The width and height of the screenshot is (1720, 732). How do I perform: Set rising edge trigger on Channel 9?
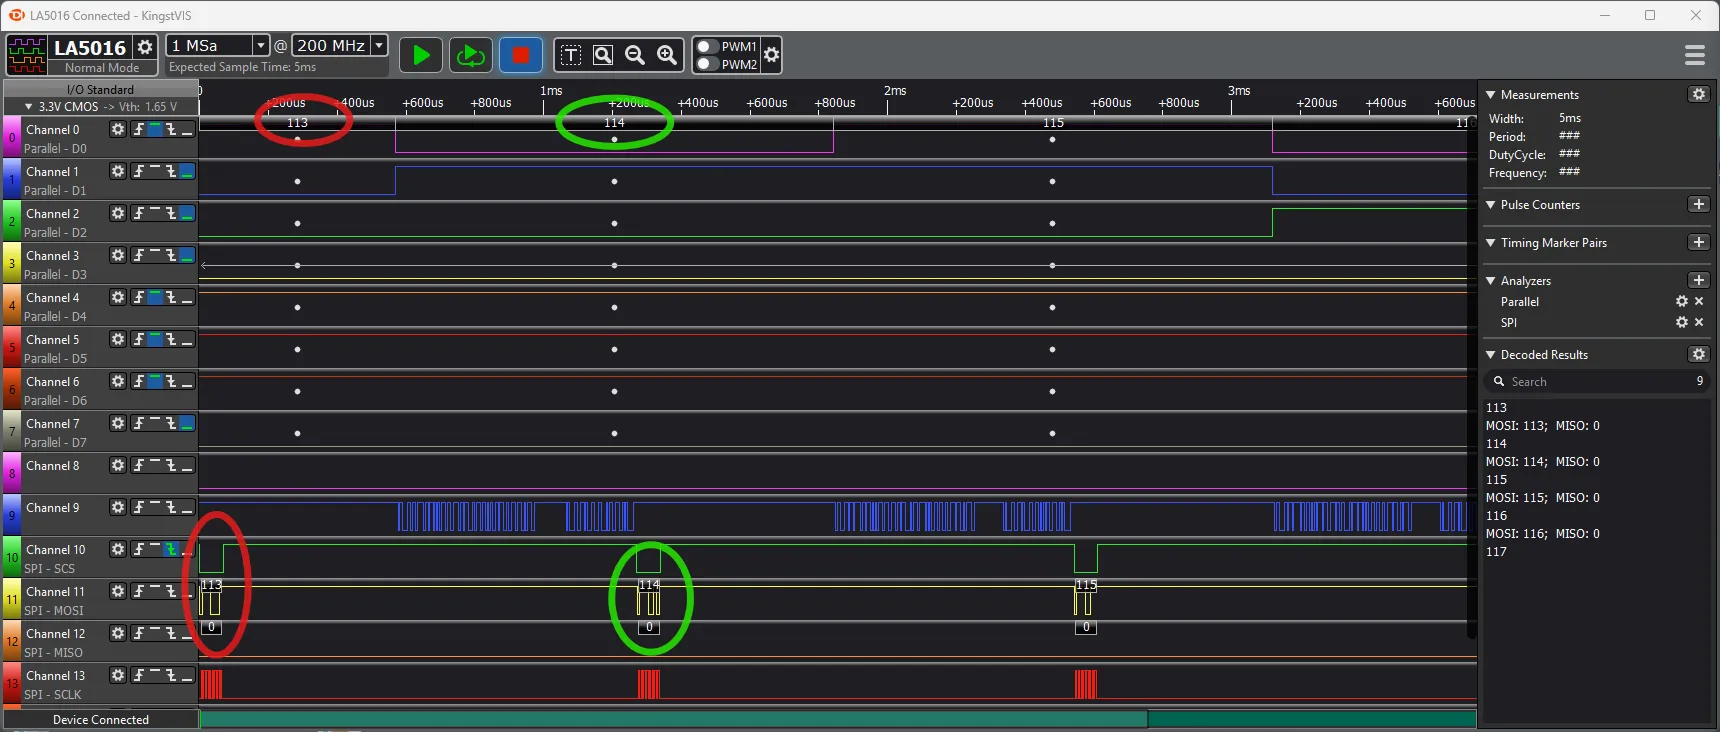point(139,507)
